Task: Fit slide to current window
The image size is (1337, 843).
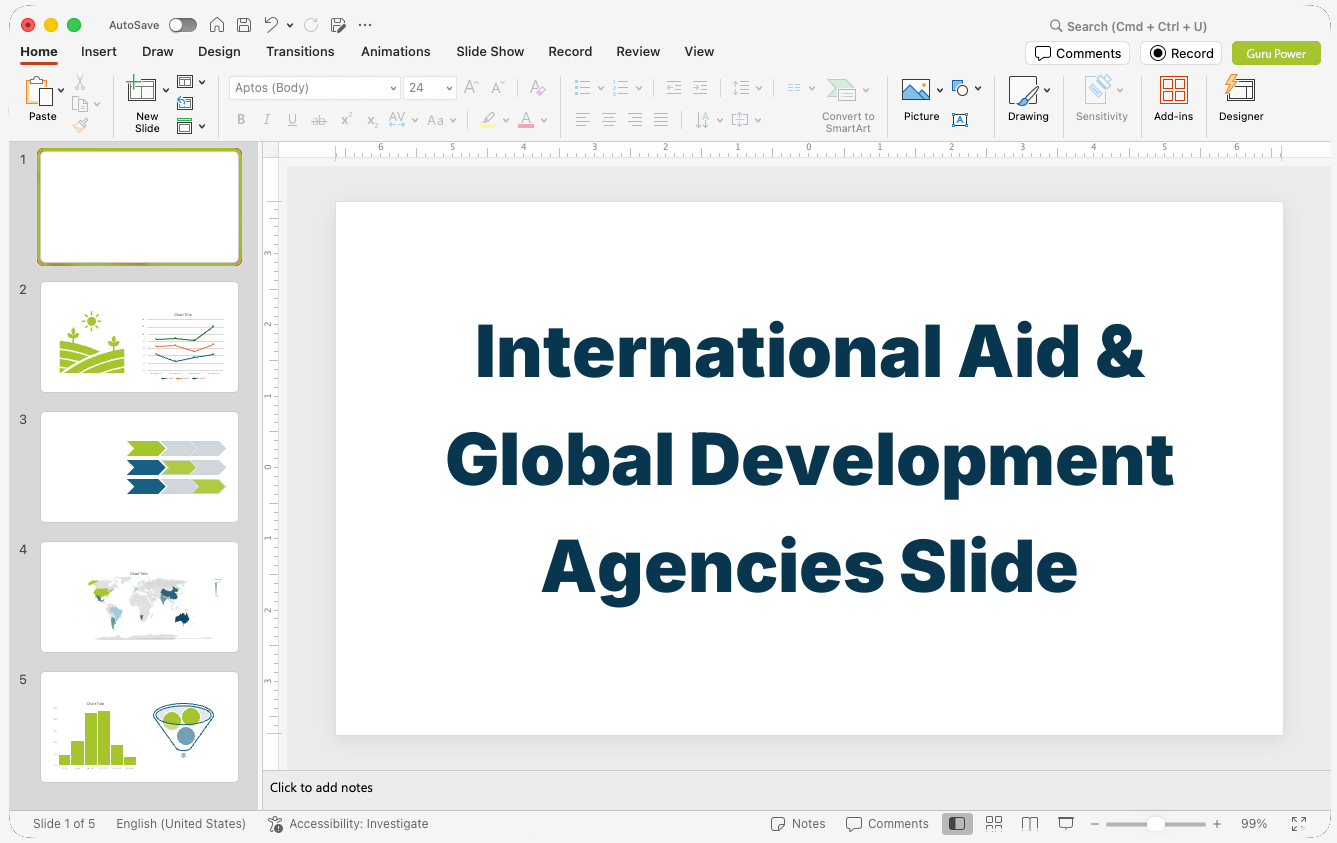Action: point(1299,824)
